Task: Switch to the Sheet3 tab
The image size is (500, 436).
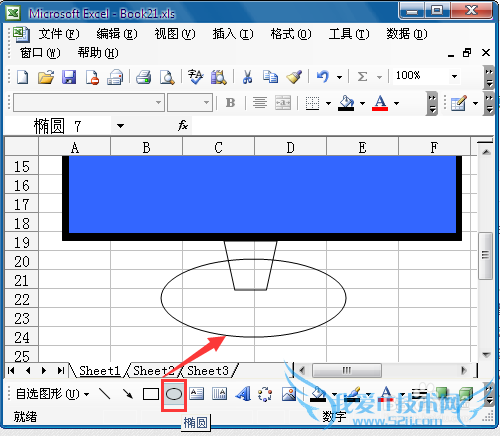Action: 208,371
